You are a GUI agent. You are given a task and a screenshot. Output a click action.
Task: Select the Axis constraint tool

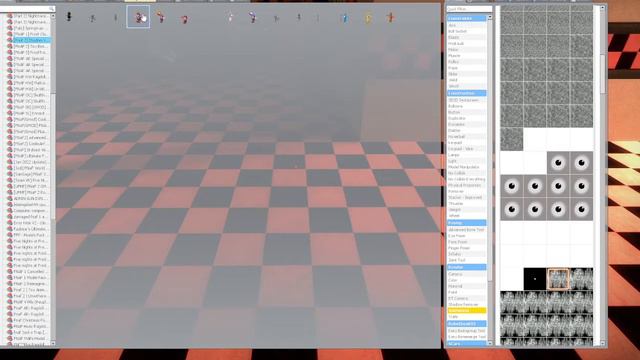(467, 25)
